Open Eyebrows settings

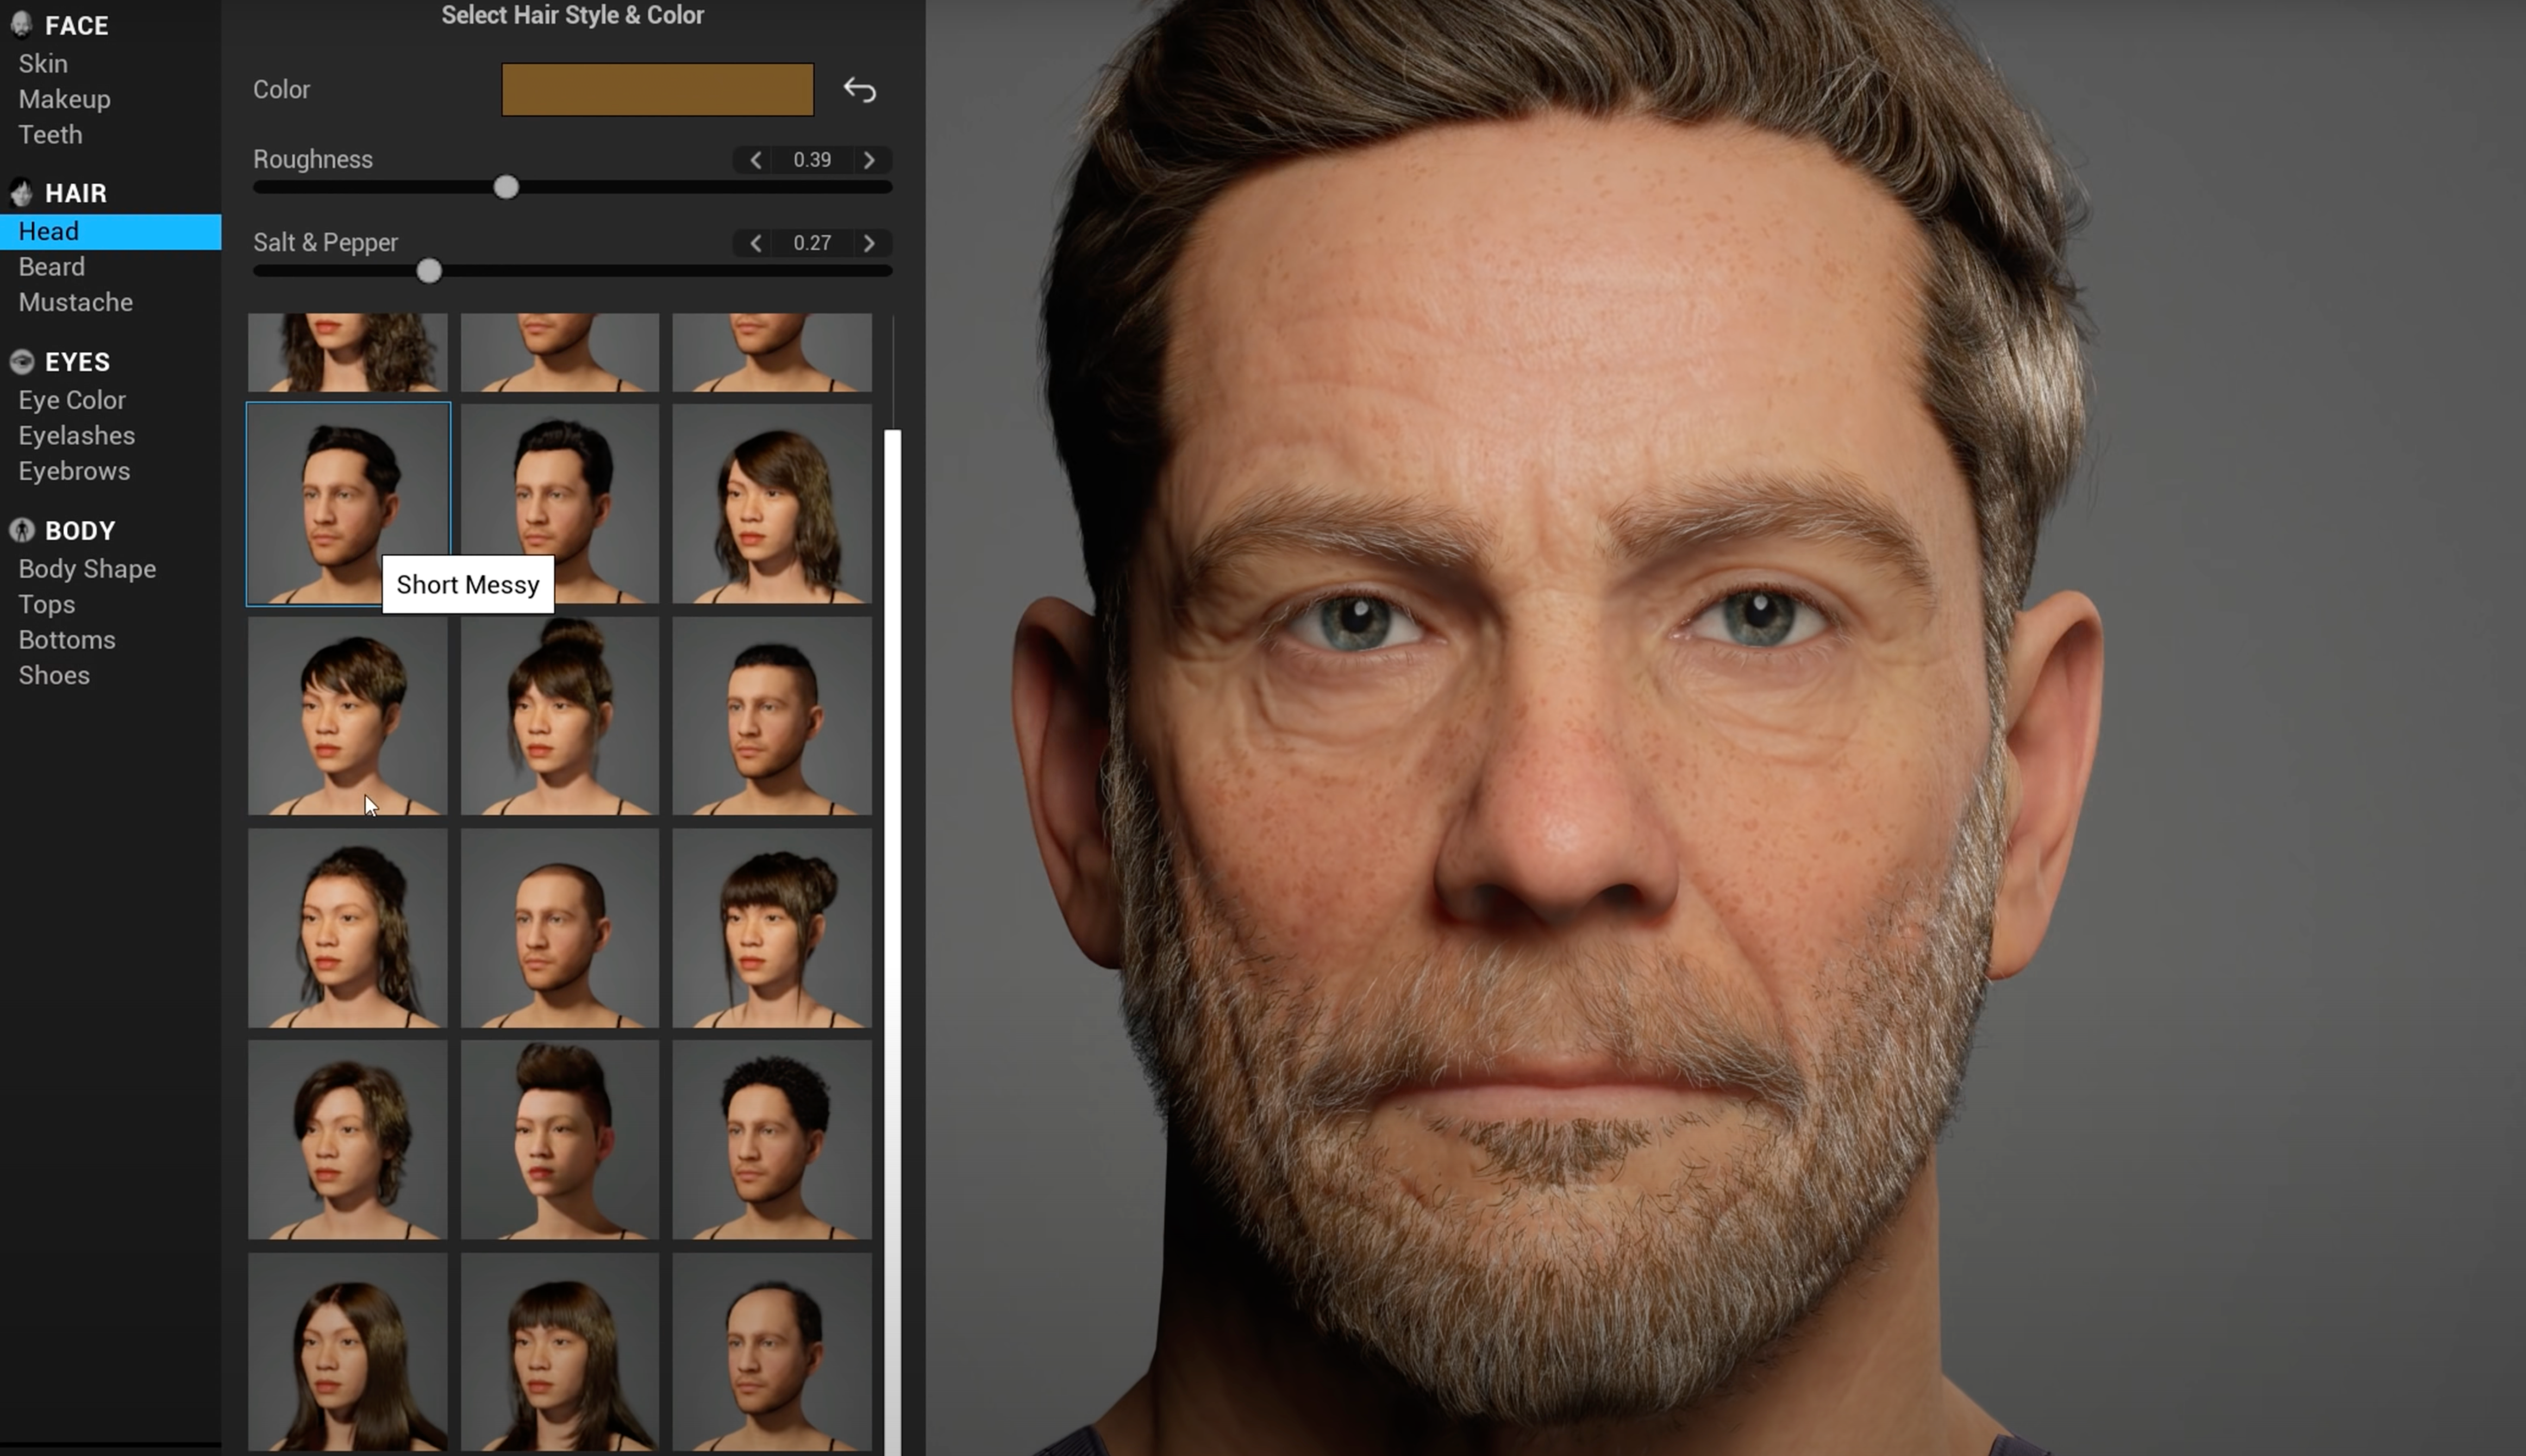[x=74, y=471]
